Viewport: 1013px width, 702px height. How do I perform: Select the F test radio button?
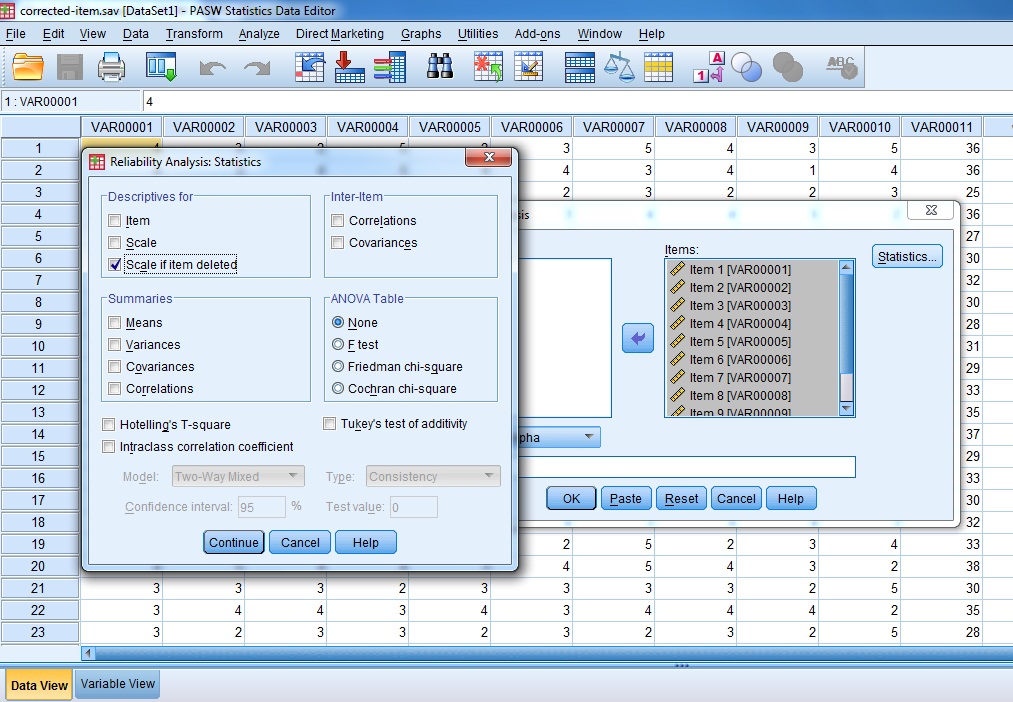[x=338, y=345]
